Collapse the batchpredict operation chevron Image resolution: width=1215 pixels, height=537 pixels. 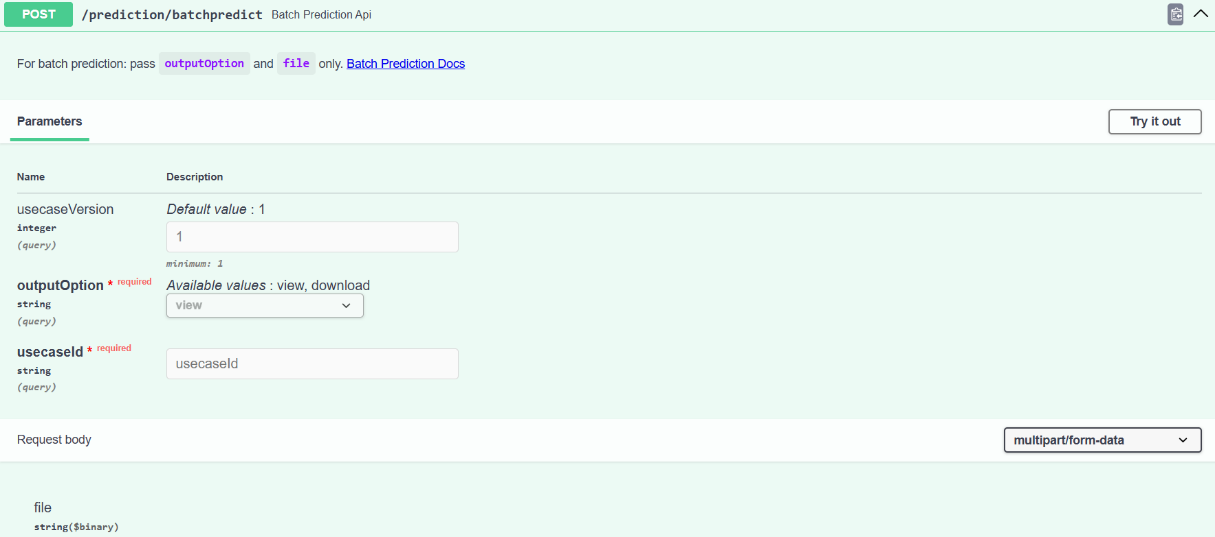(1201, 14)
